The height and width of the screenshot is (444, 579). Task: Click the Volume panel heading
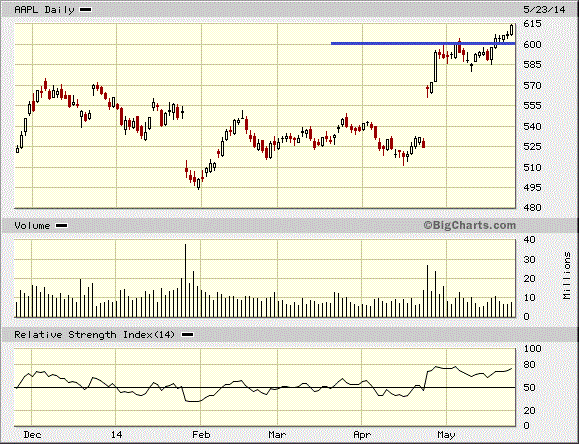[x=32, y=226]
